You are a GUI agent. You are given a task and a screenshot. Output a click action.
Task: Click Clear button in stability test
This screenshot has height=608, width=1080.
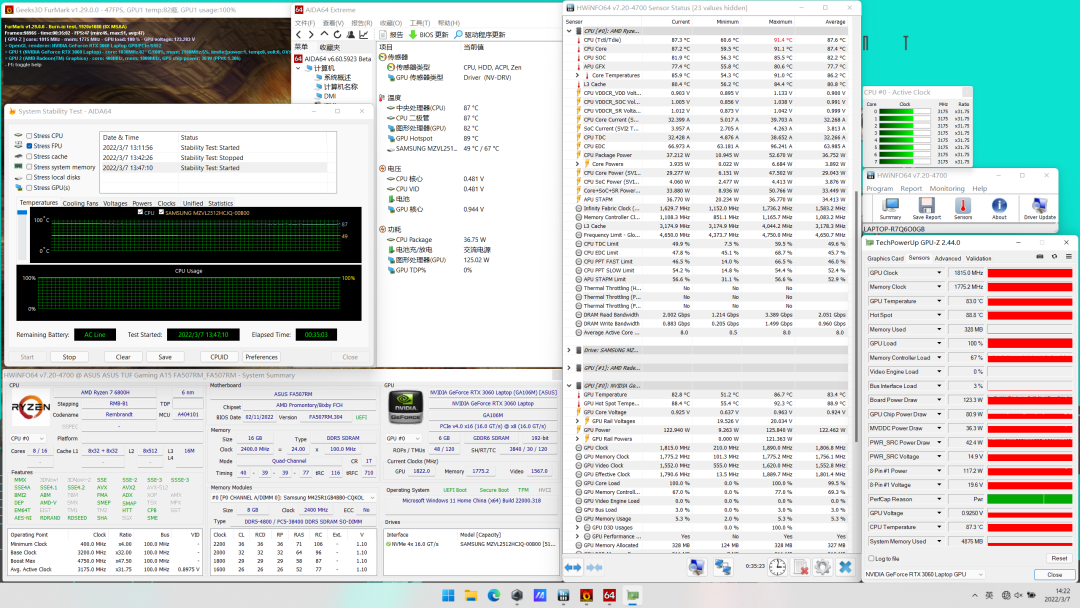click(123, 357)
